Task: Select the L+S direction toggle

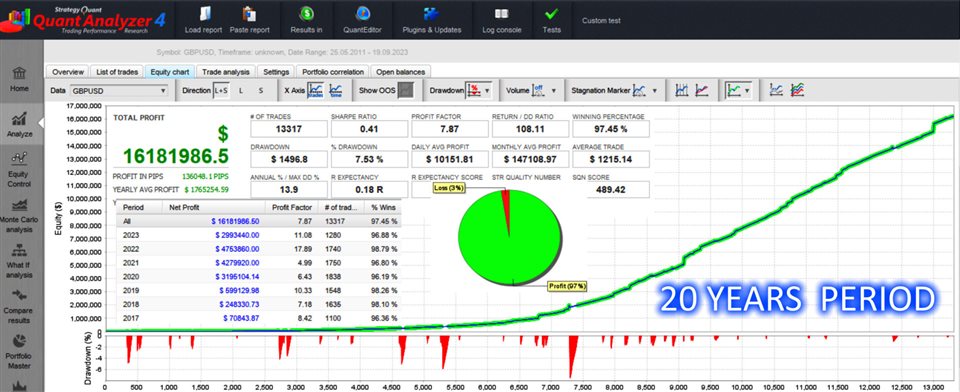Action: (221, 91)
